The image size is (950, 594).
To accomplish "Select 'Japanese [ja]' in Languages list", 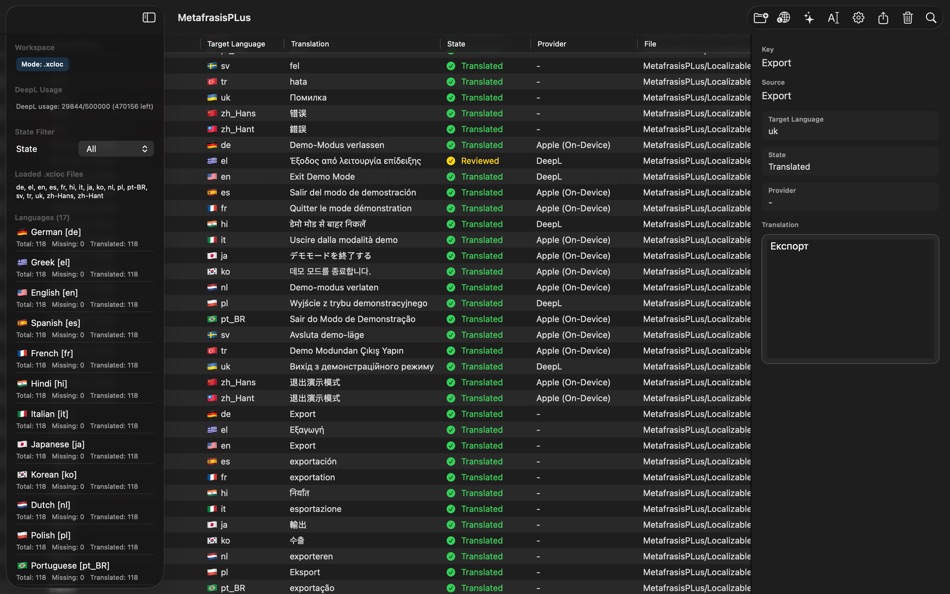I will click(85, 449).
